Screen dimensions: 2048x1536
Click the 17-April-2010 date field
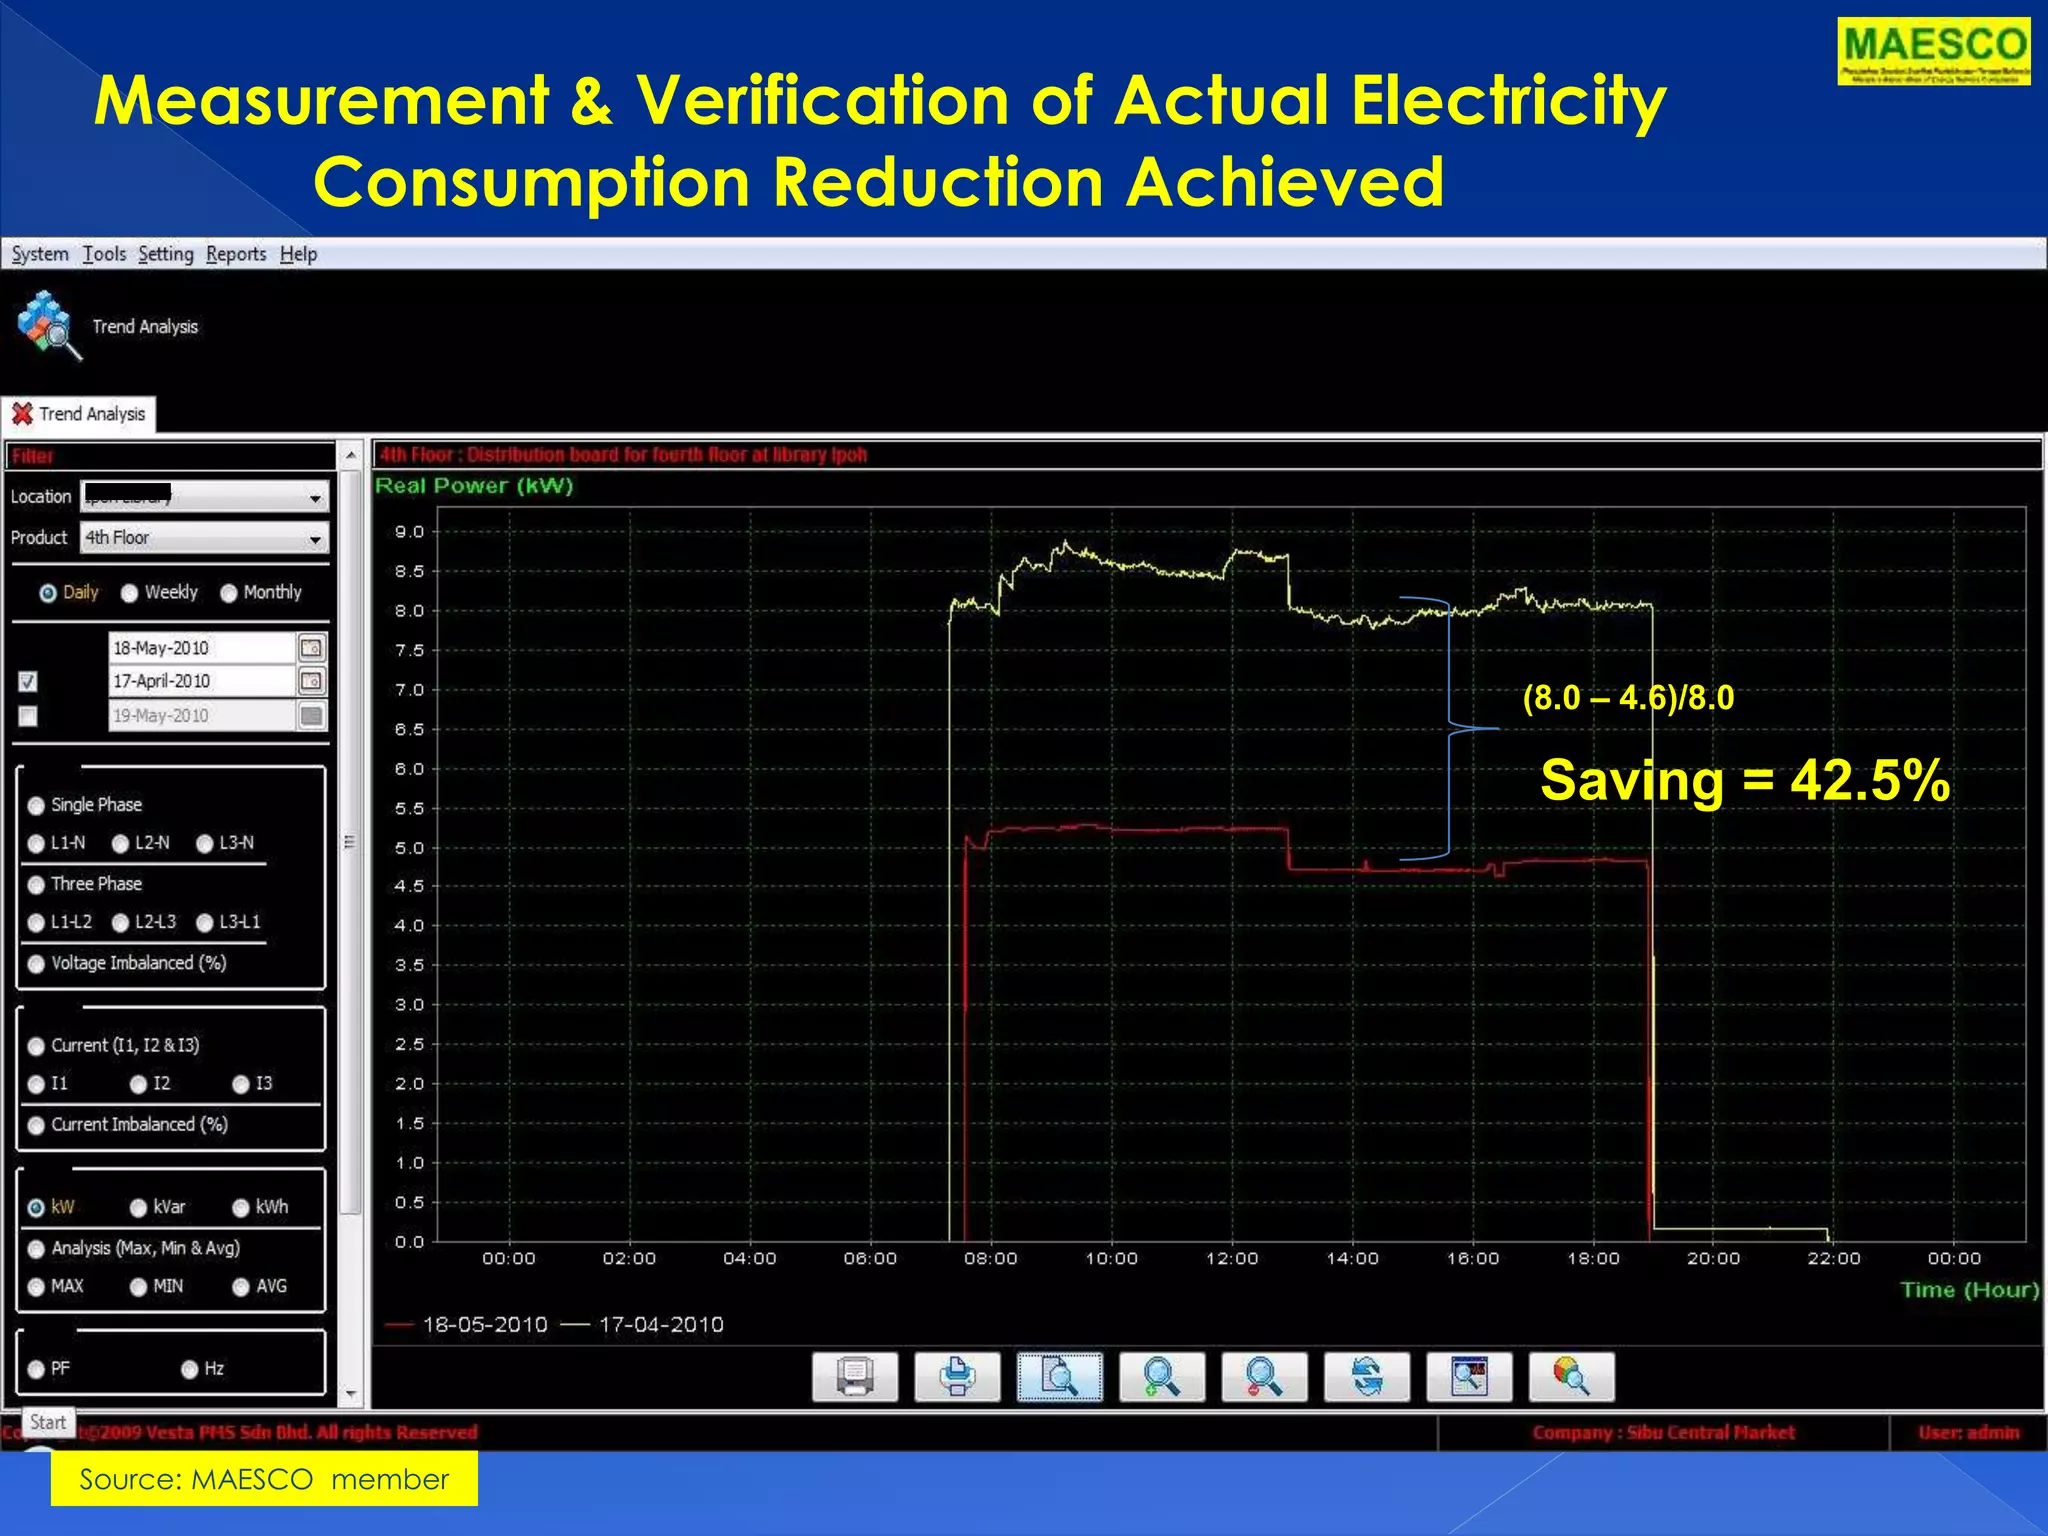(x=202, y=681)
